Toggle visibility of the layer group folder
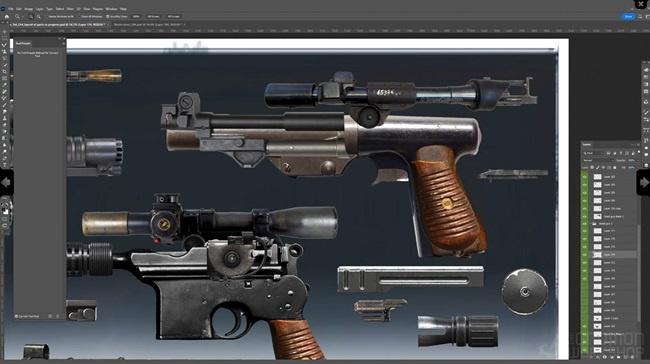 tap(585, 224)
